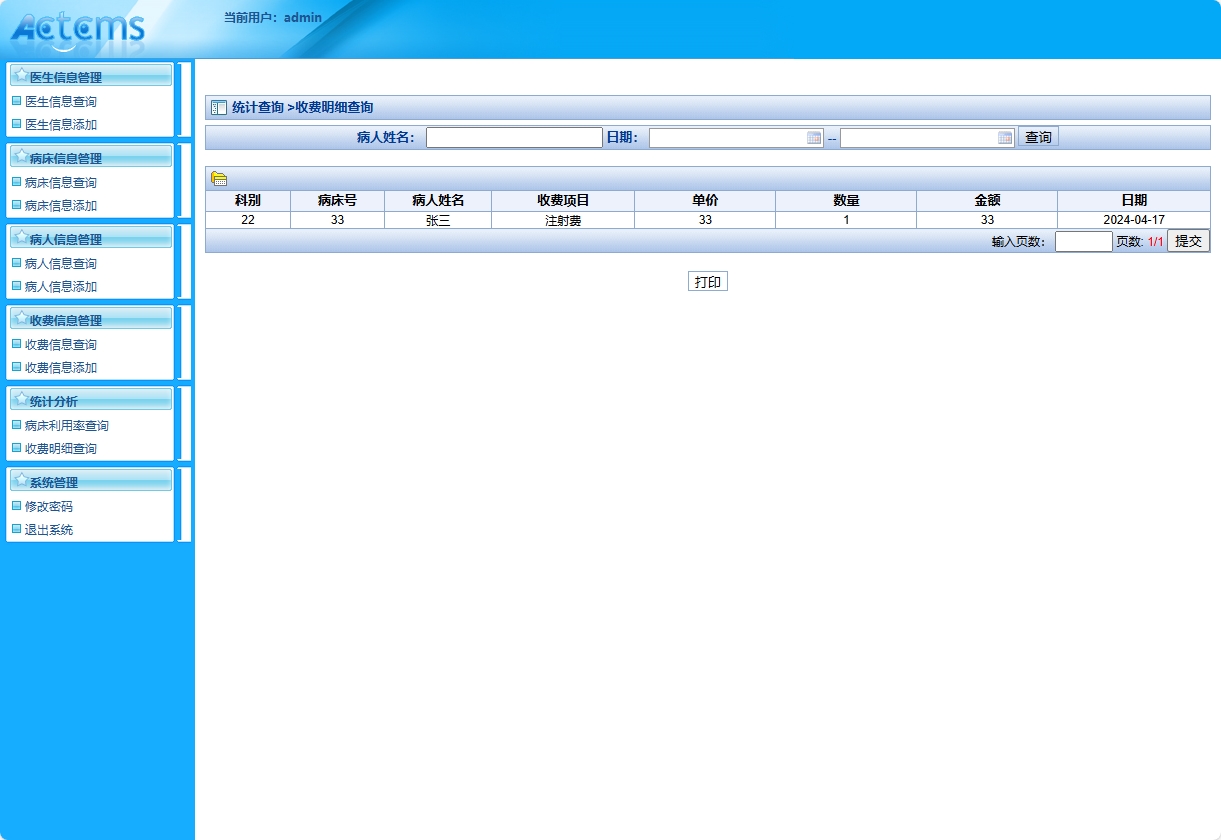The width and height of the screenshot is (1221, 840).
Task: Open 医生信息查询 page
Action: (61, 102)
